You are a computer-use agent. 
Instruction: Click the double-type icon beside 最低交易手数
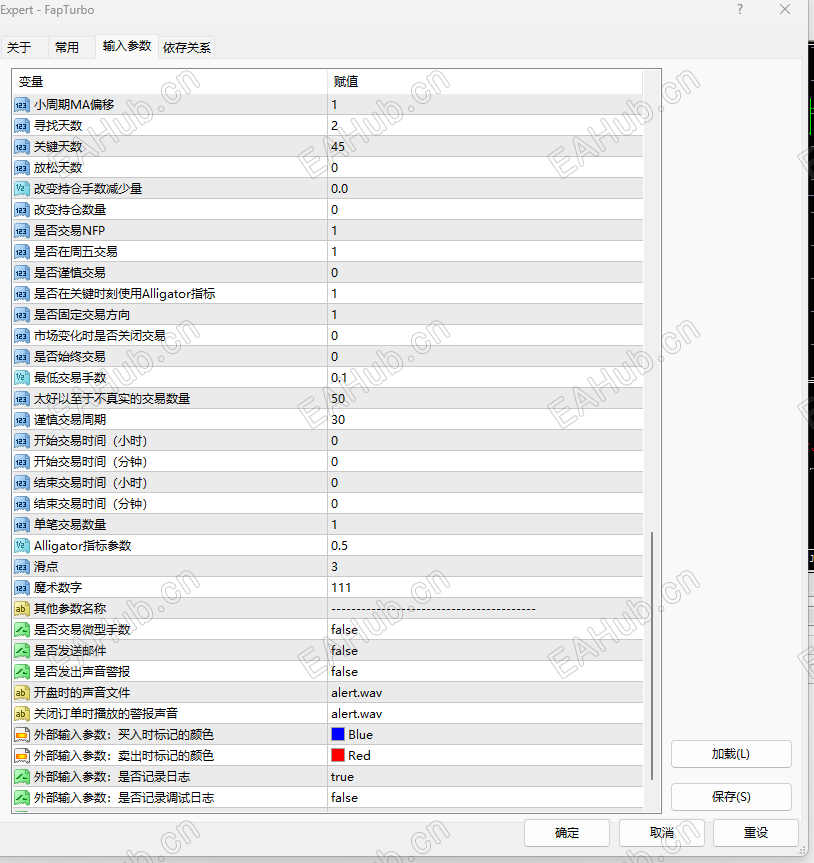click(x=21, y=378)
